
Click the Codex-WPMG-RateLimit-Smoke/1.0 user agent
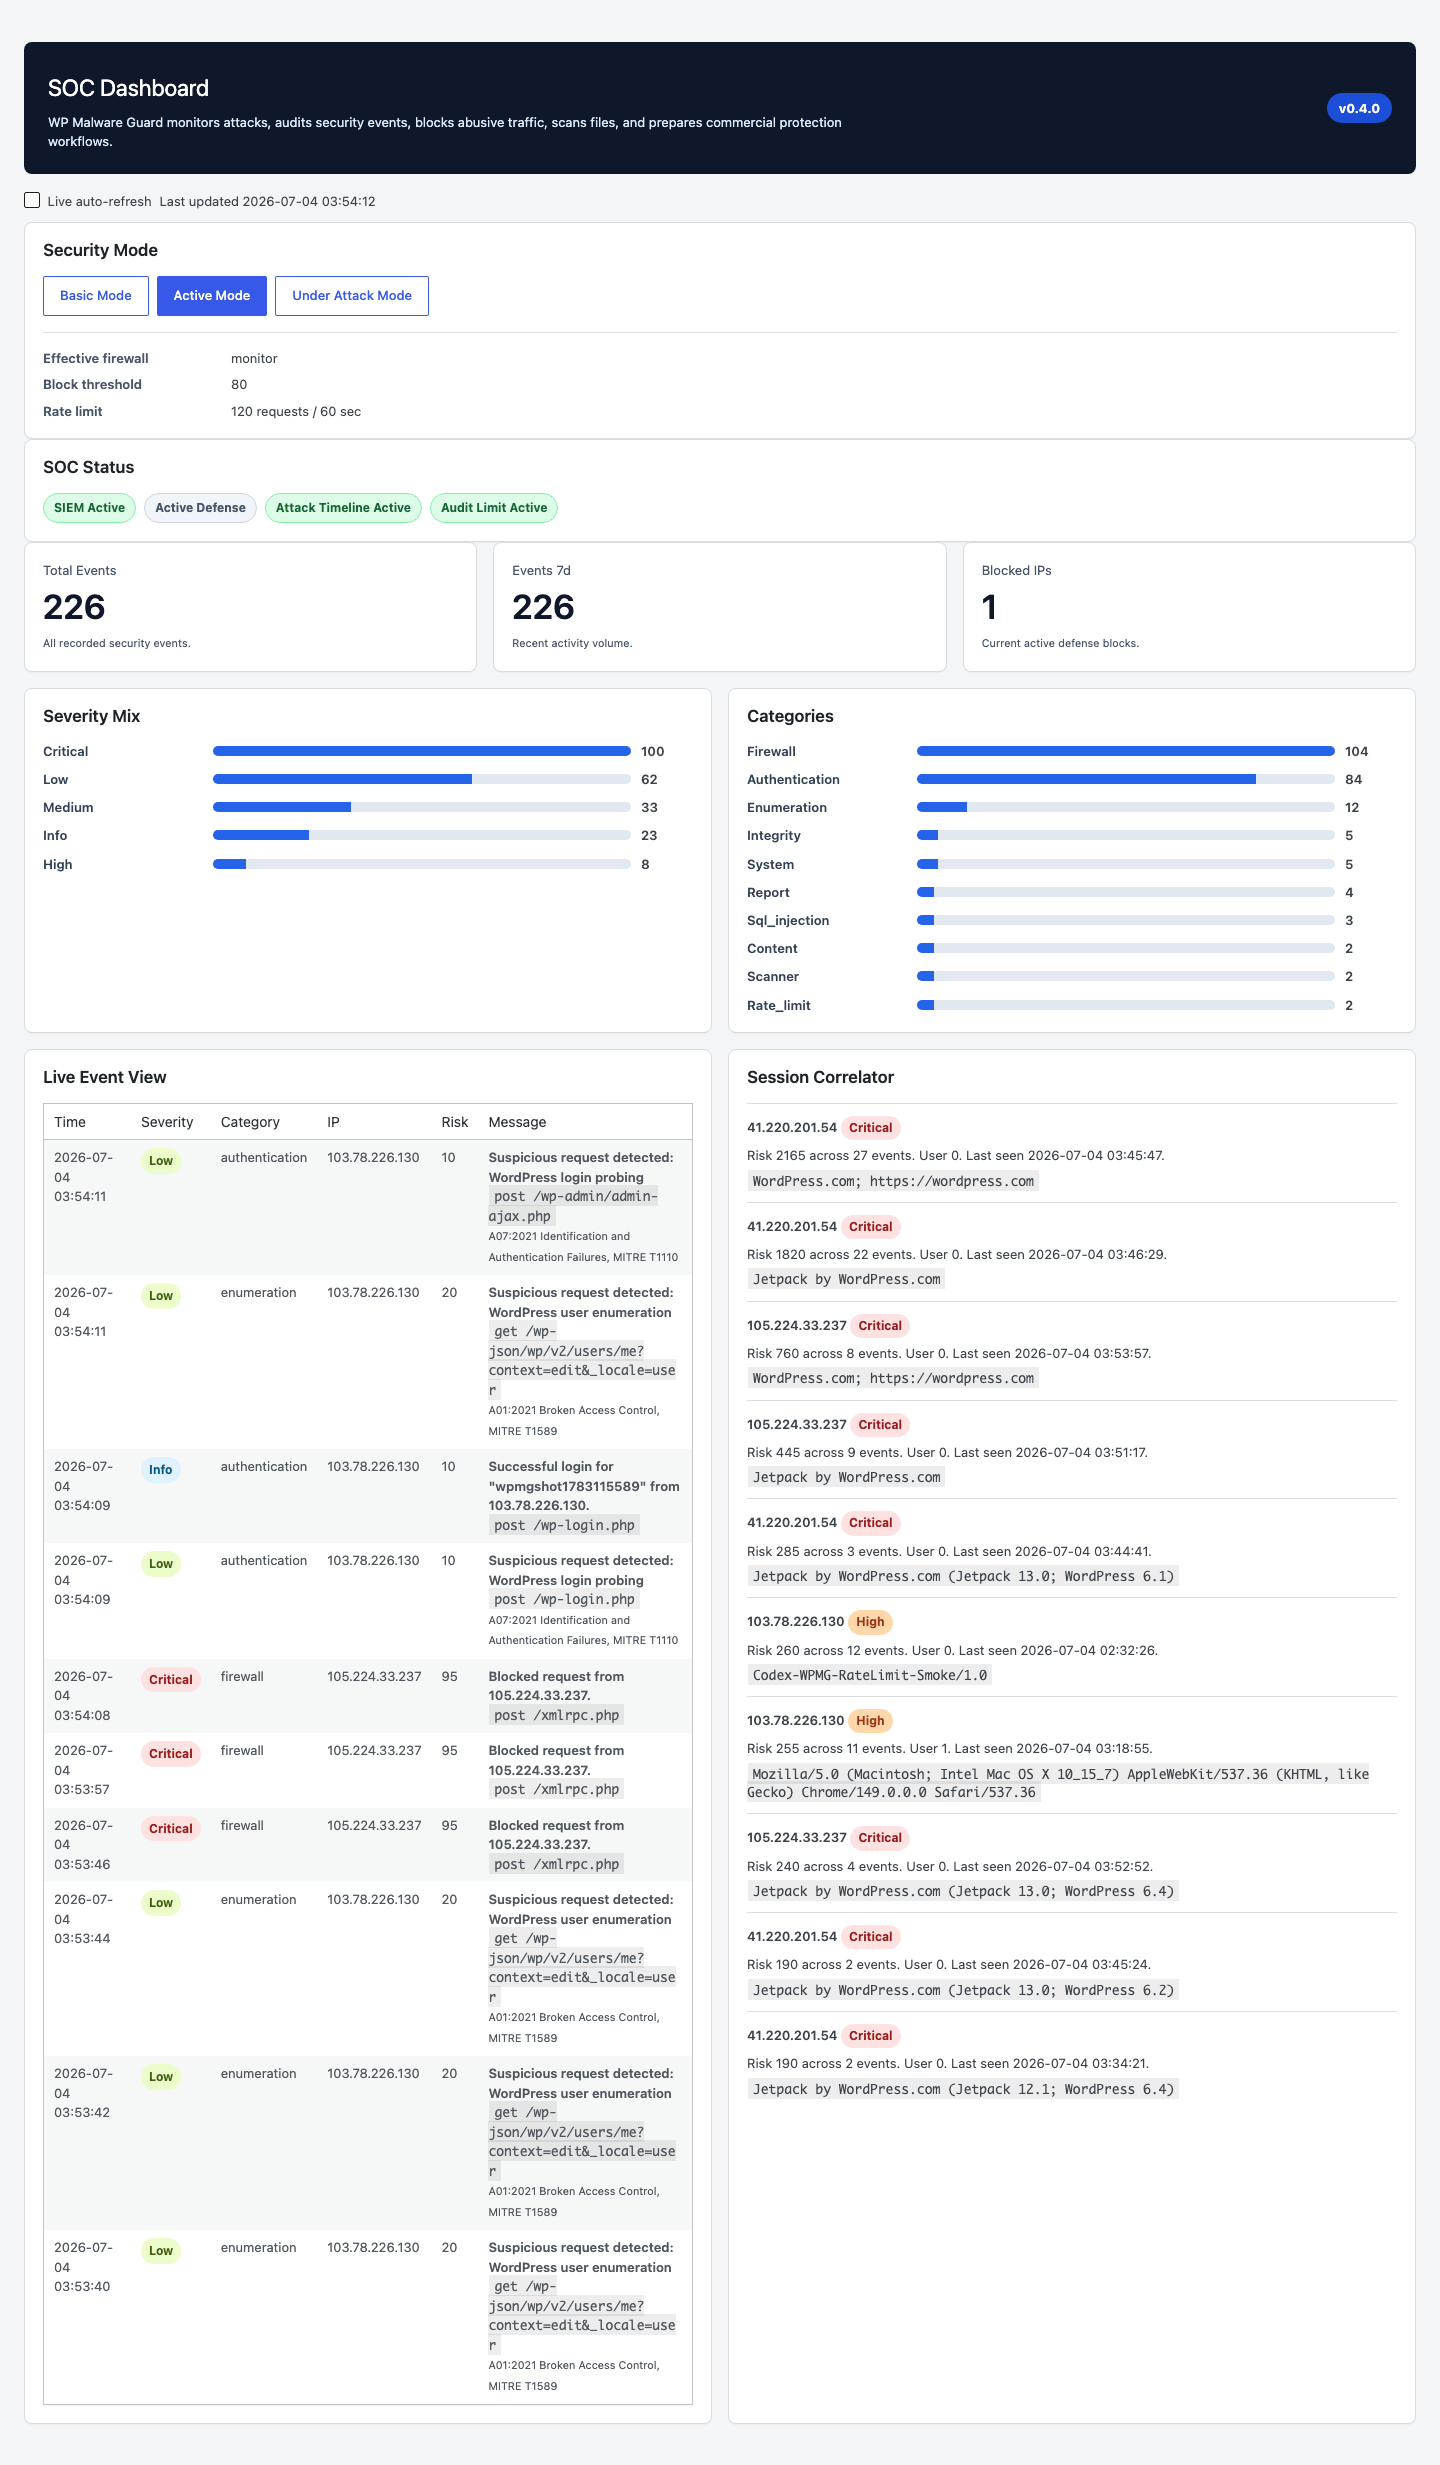(x=869, y=1675)
